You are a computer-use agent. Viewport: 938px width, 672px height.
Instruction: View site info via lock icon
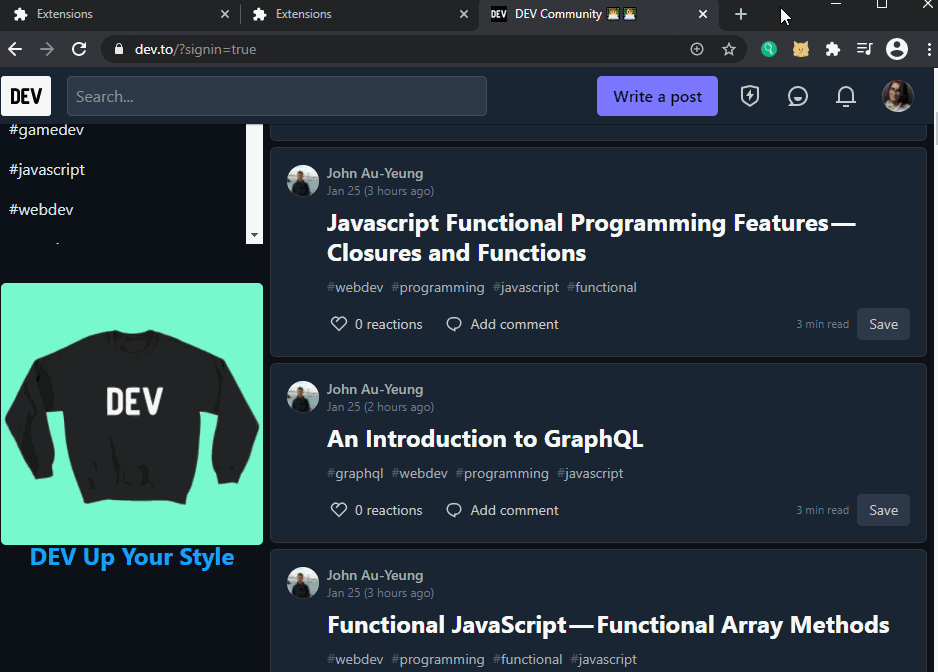118,49
